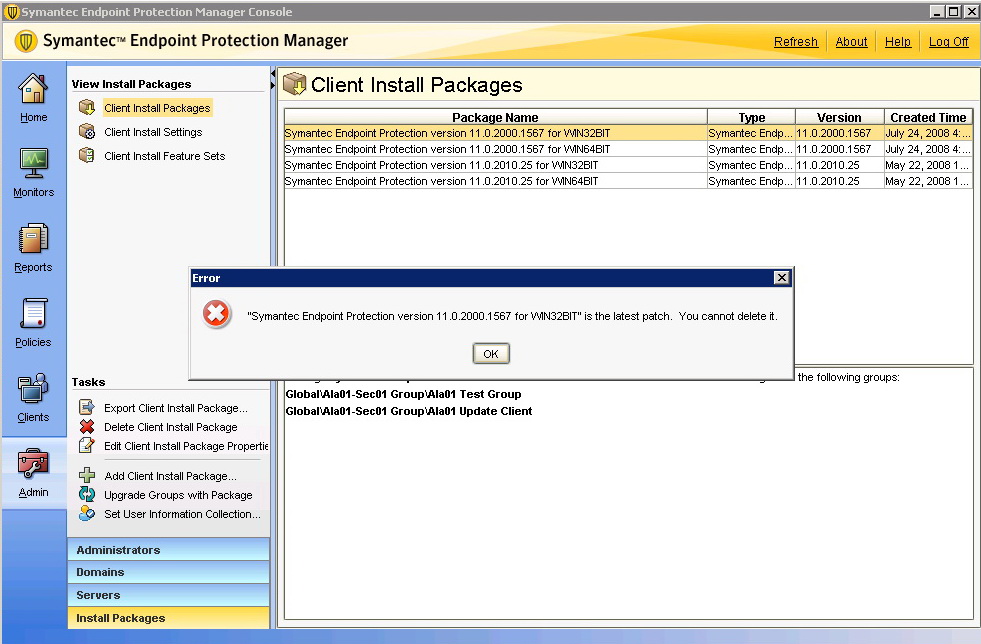Choose Set User Information Collection task
981x644 pixels.
click(182, 514)
